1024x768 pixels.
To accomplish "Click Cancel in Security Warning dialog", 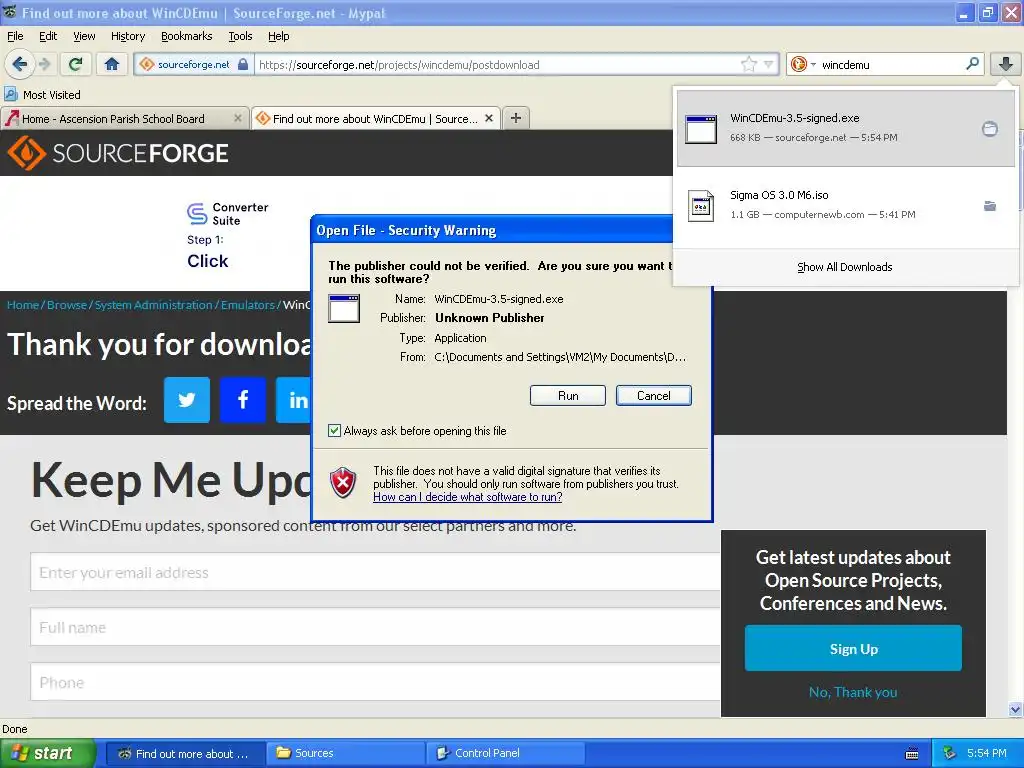I will coord(654,396).
